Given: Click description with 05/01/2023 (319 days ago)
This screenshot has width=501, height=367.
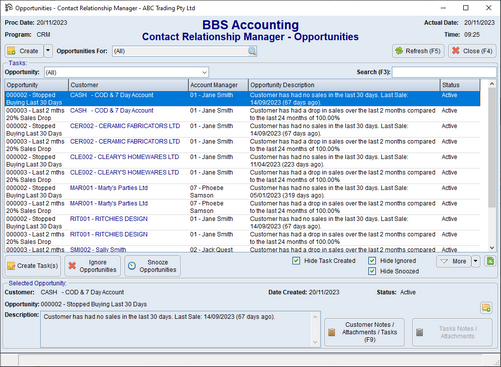Looking at the screenshot, I should coord(329,191).
